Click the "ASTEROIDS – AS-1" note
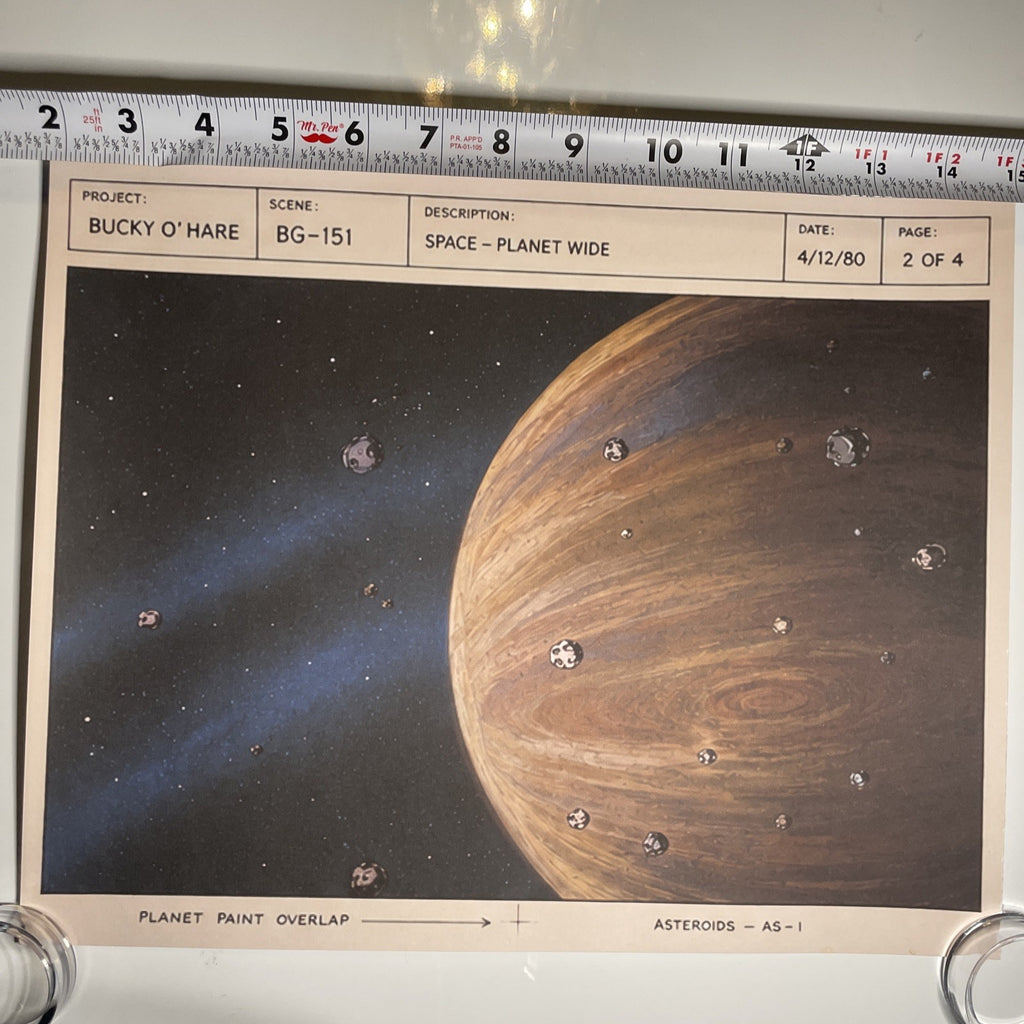 tap(728, 925)
